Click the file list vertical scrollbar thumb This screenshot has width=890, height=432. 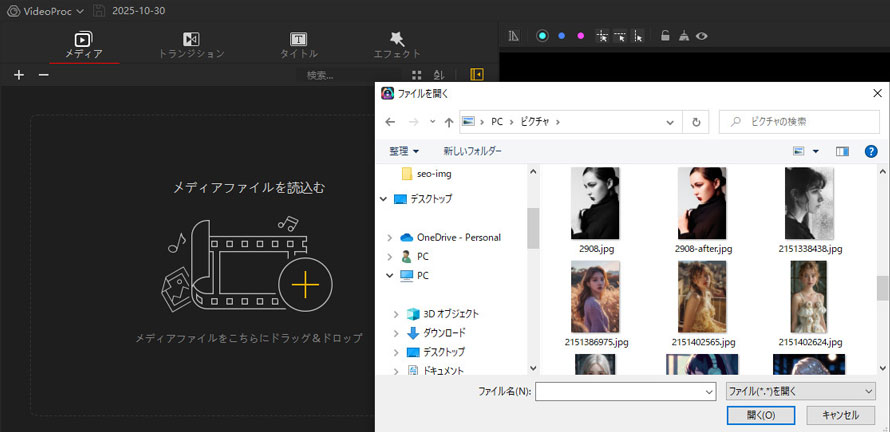pyautogui.click(x=883, y=288)
